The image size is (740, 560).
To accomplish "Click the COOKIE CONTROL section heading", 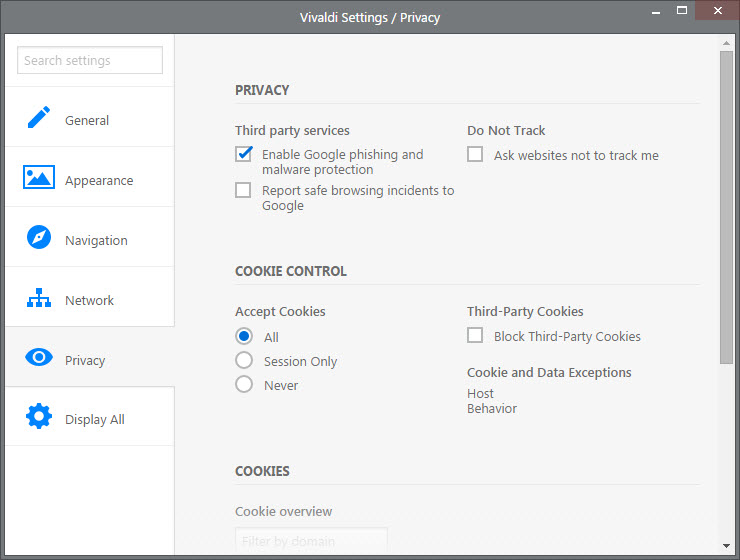I will coord(291,271).
